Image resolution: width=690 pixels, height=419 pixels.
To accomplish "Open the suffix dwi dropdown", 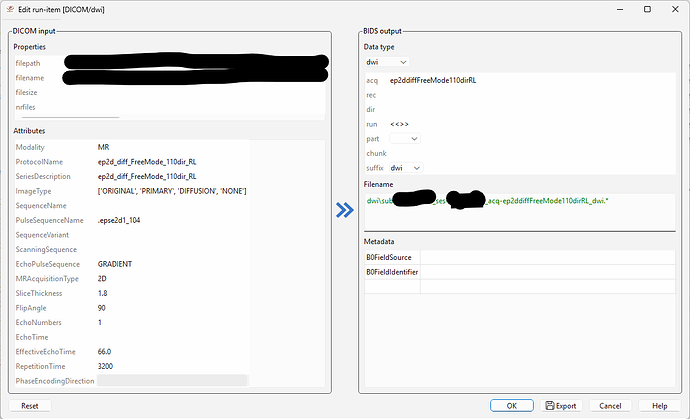I will click(406, 168).
